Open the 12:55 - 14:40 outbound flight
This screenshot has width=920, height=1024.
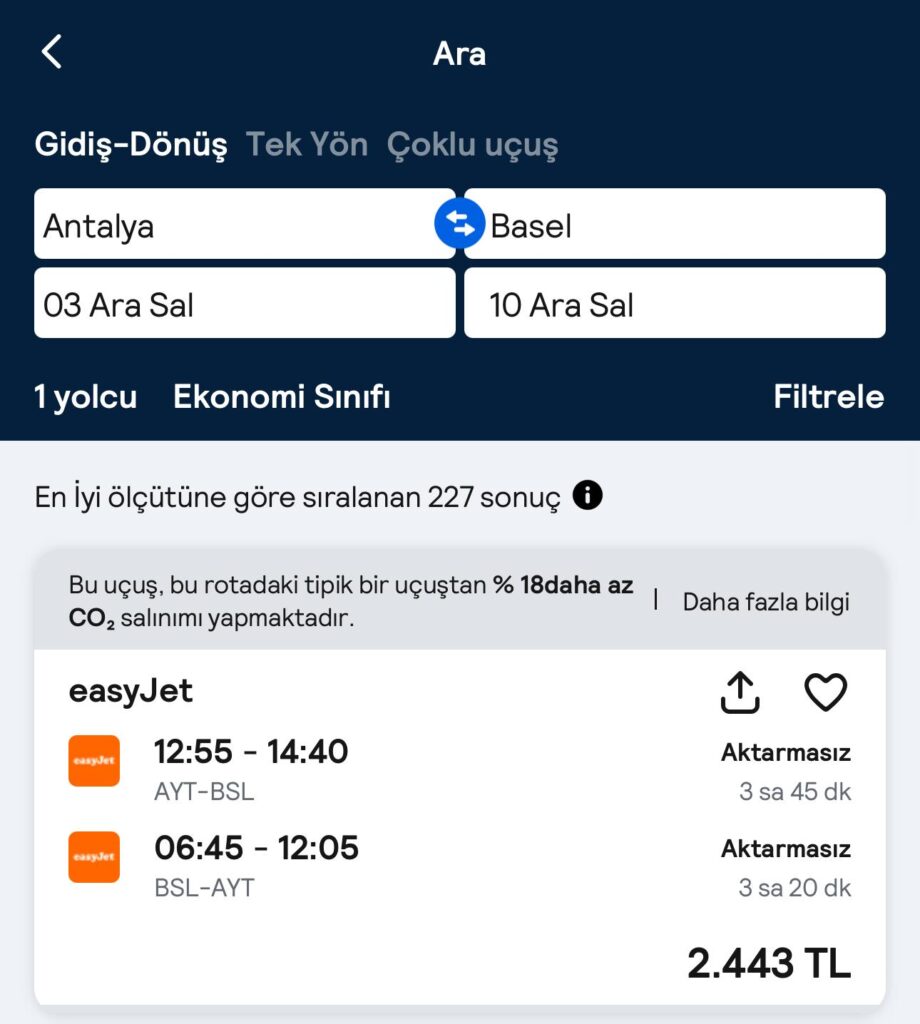[x=251, y=751]
